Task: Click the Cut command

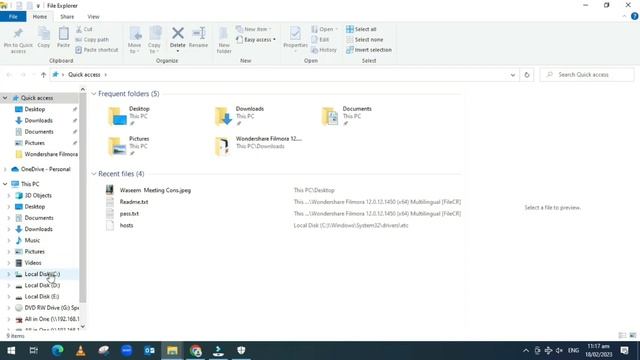Action: 84,29
